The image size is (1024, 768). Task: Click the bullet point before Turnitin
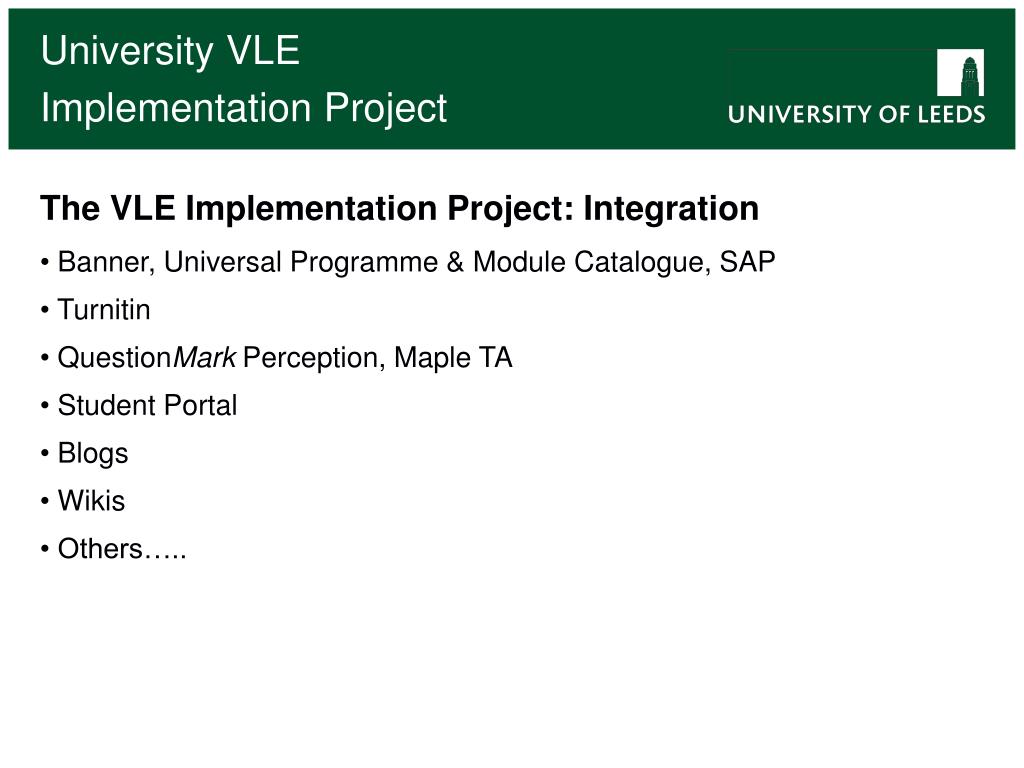(x=45, y=311)
